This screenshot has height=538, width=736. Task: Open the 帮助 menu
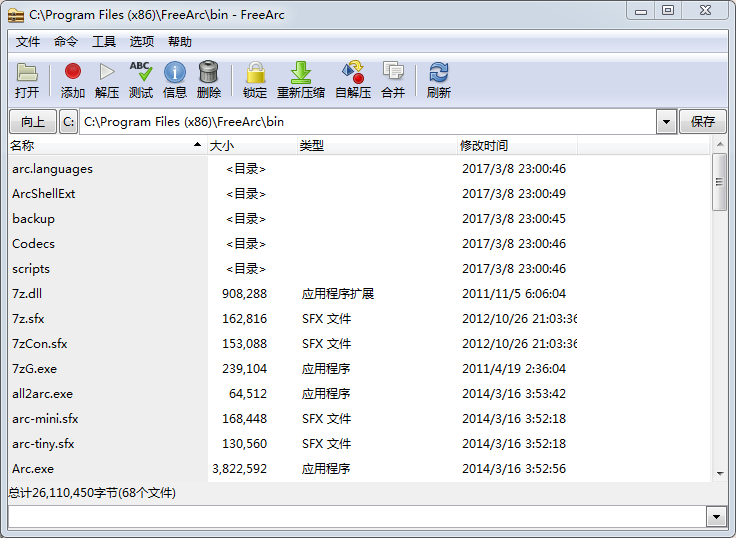pyautogui.click(x=180, y=42)
